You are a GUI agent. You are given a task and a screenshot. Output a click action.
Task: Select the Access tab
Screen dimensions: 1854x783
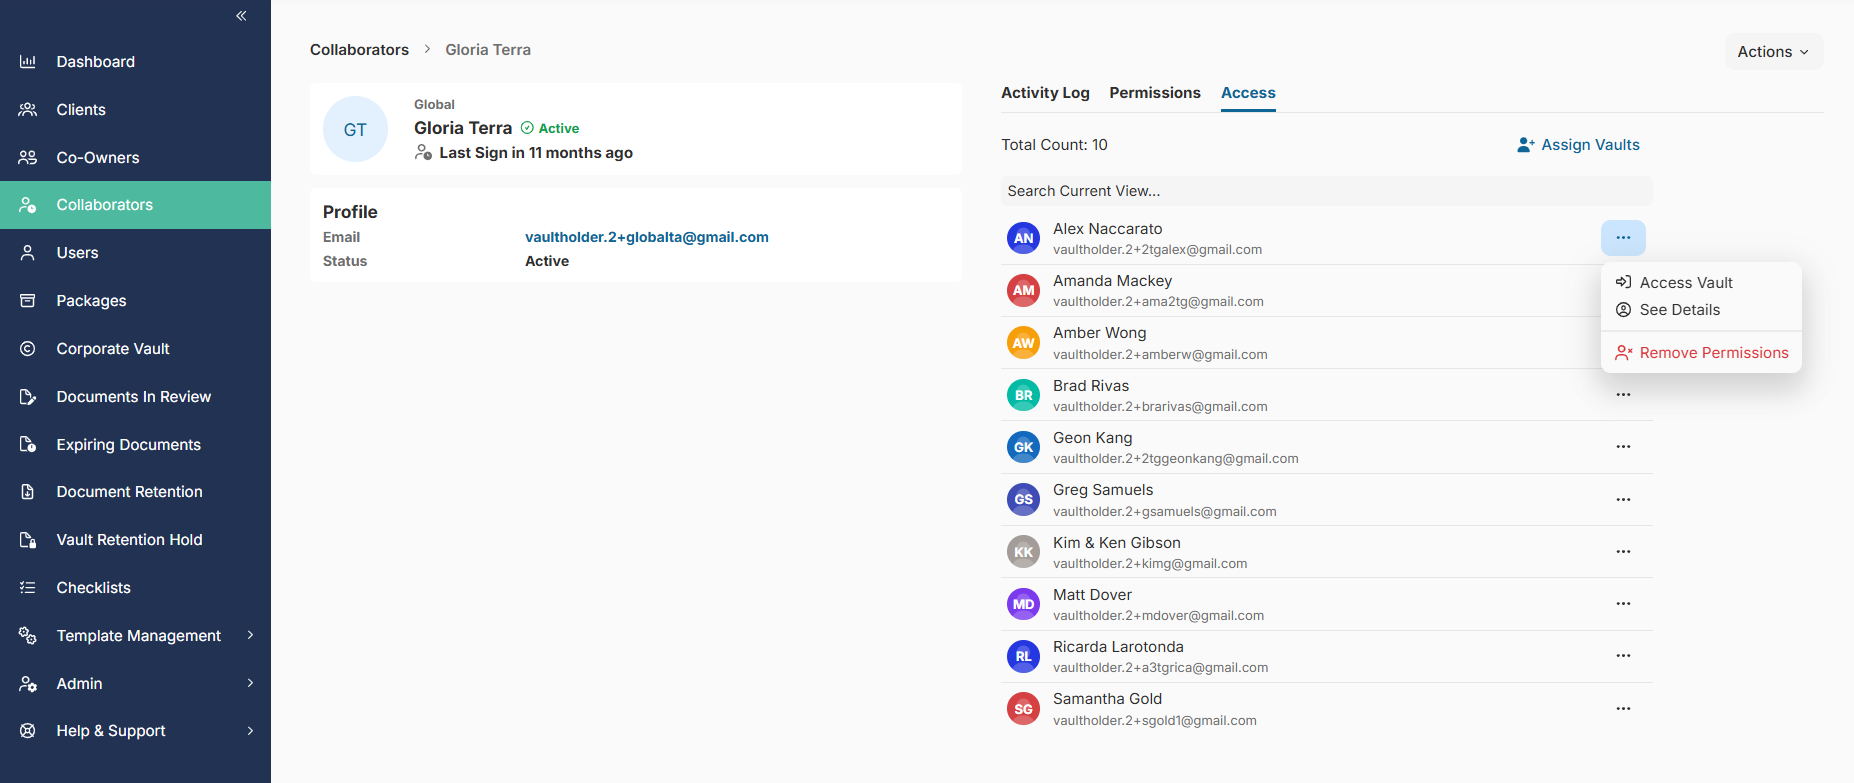[x=1248, y=93]
